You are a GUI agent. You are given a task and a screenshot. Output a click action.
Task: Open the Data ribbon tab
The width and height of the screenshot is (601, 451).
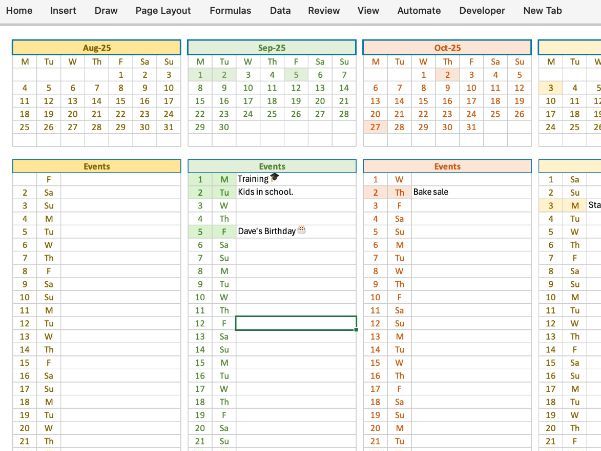pyautogui.click(x=280, y=11)
